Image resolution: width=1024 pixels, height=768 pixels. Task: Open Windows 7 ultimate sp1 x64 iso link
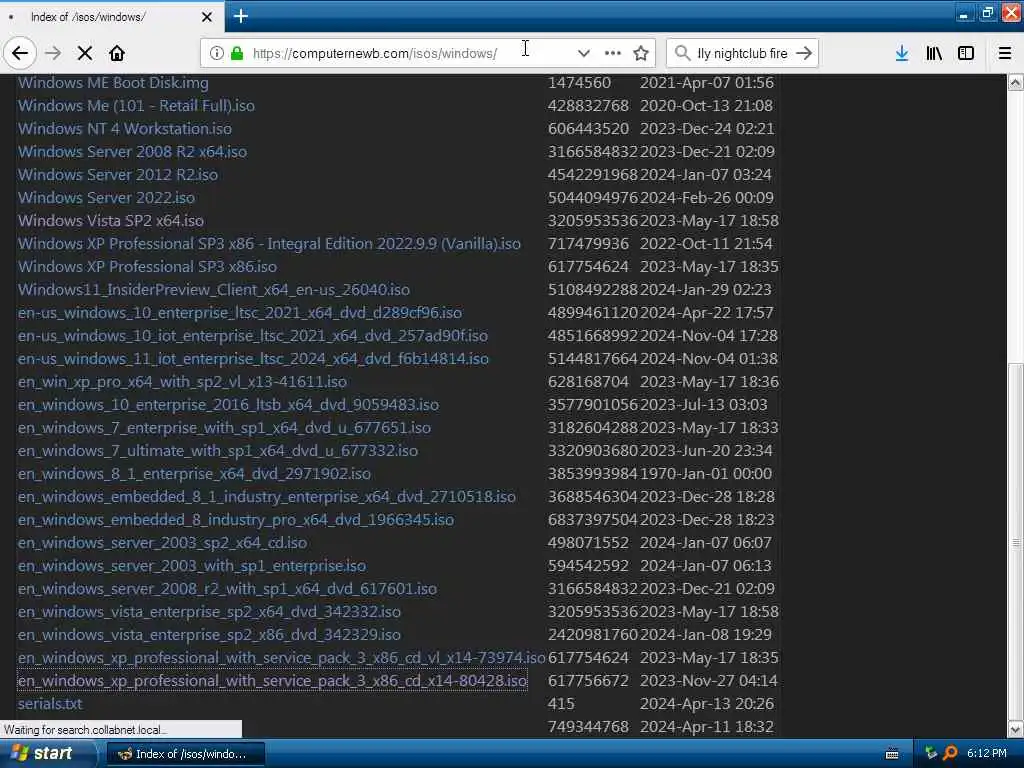click(x=217, y=451)
